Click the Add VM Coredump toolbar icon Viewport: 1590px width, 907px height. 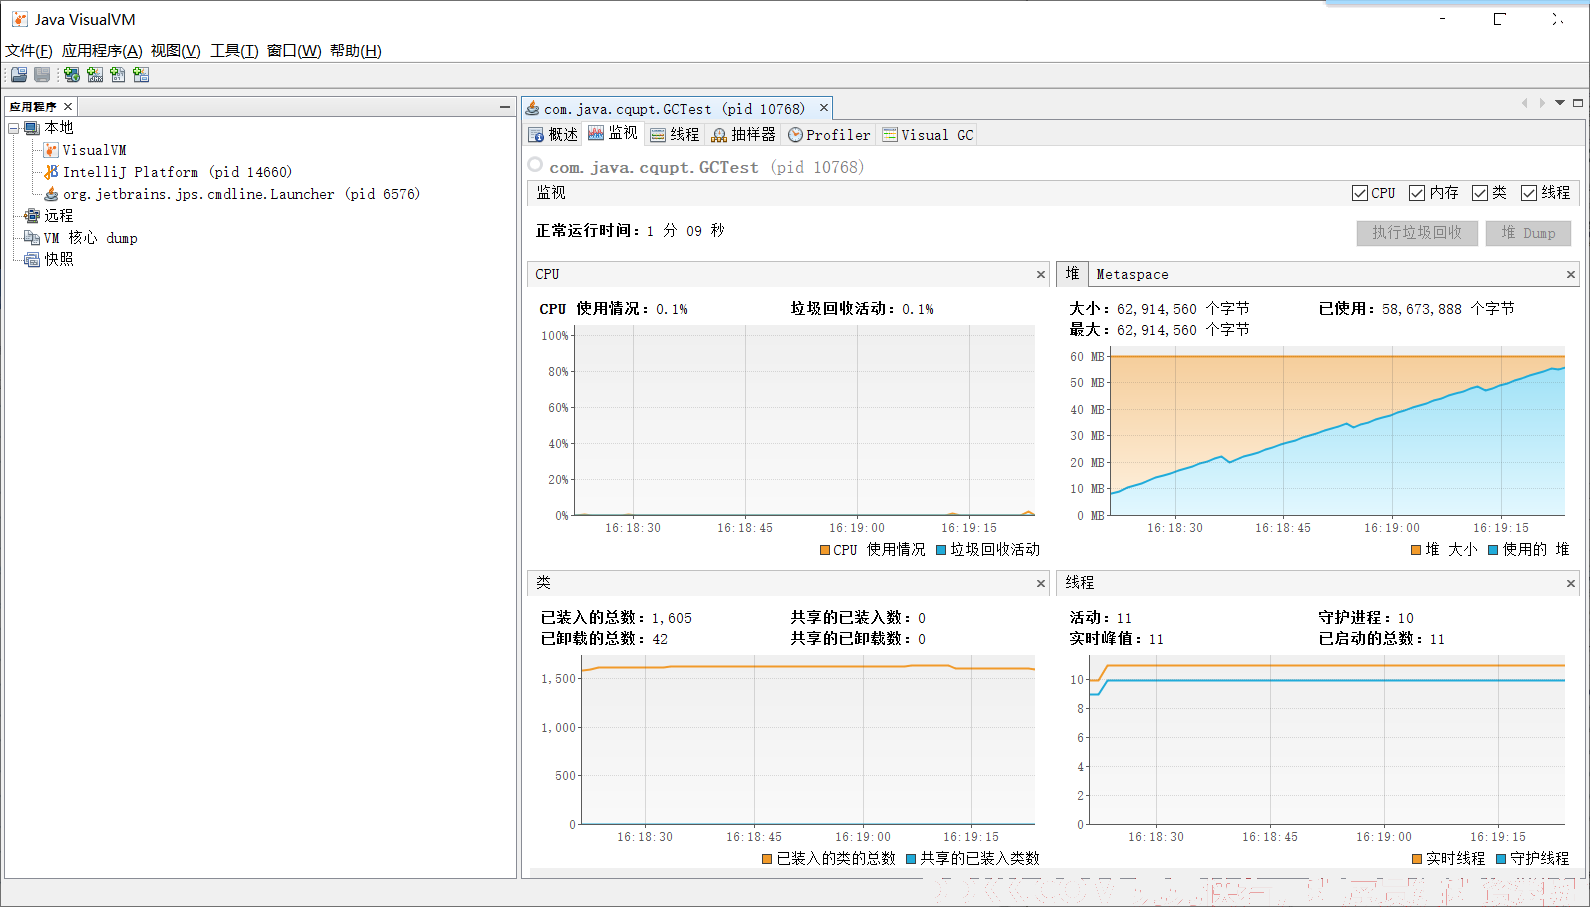tap(118, 75)
